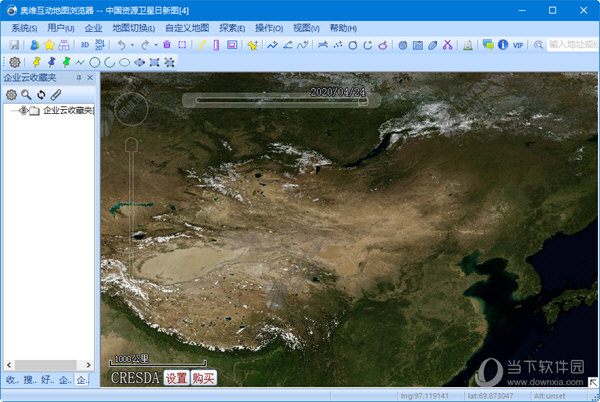Click the blue horizontal arrows move icon
The image size is (600, 402).
point(139,62)
